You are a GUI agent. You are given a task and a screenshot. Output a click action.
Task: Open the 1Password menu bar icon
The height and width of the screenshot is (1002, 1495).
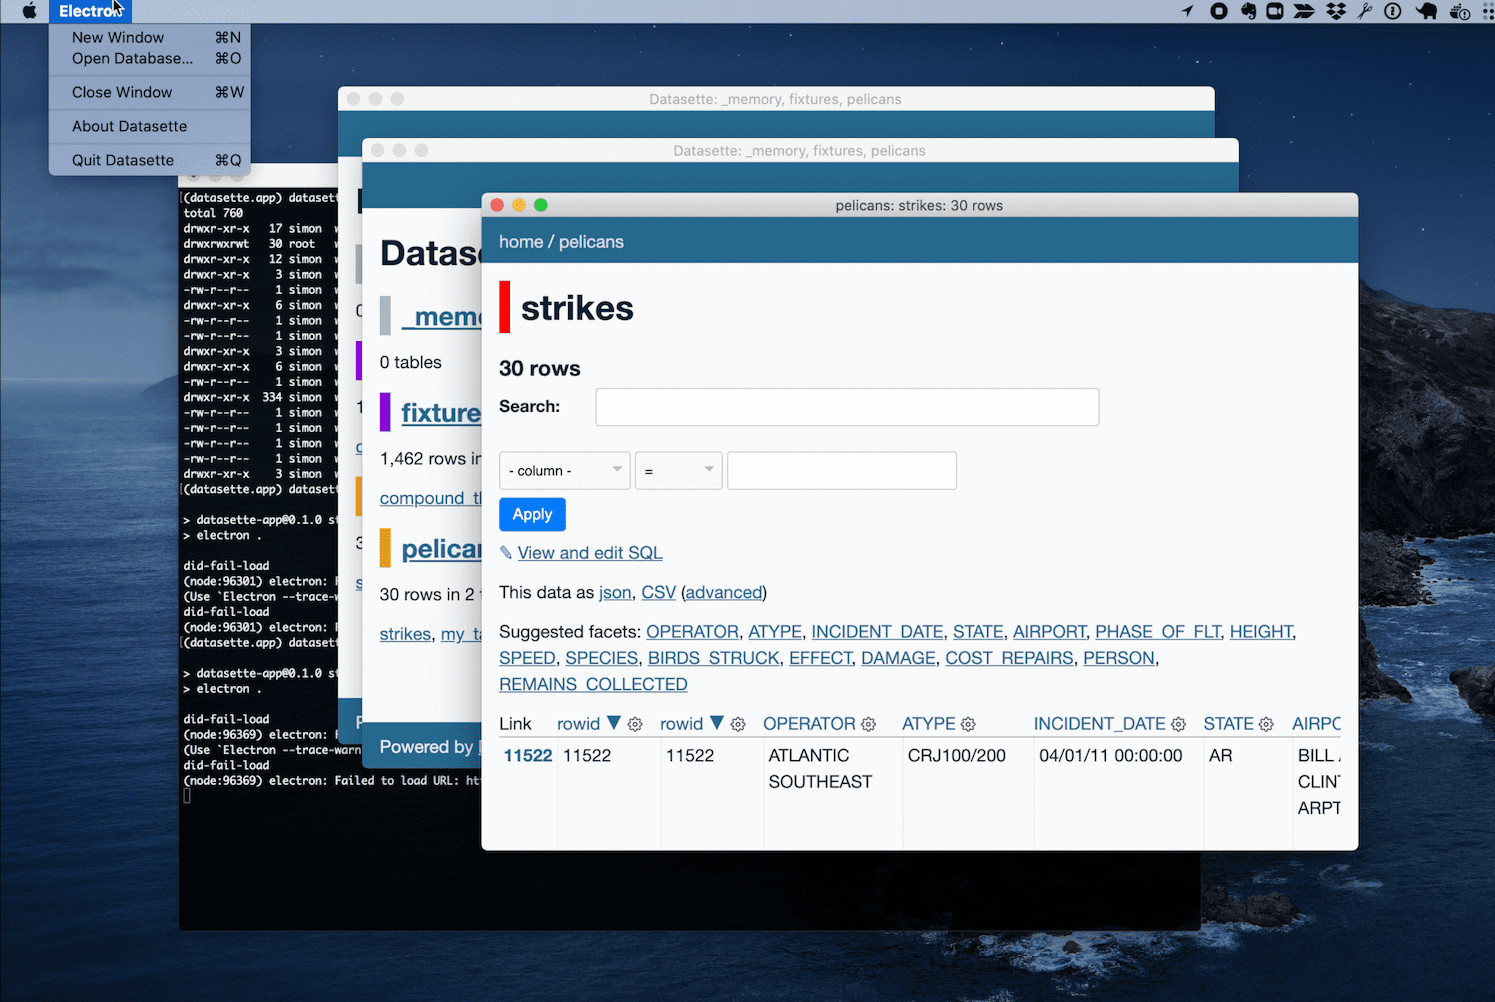click(x=1393, y=11)
